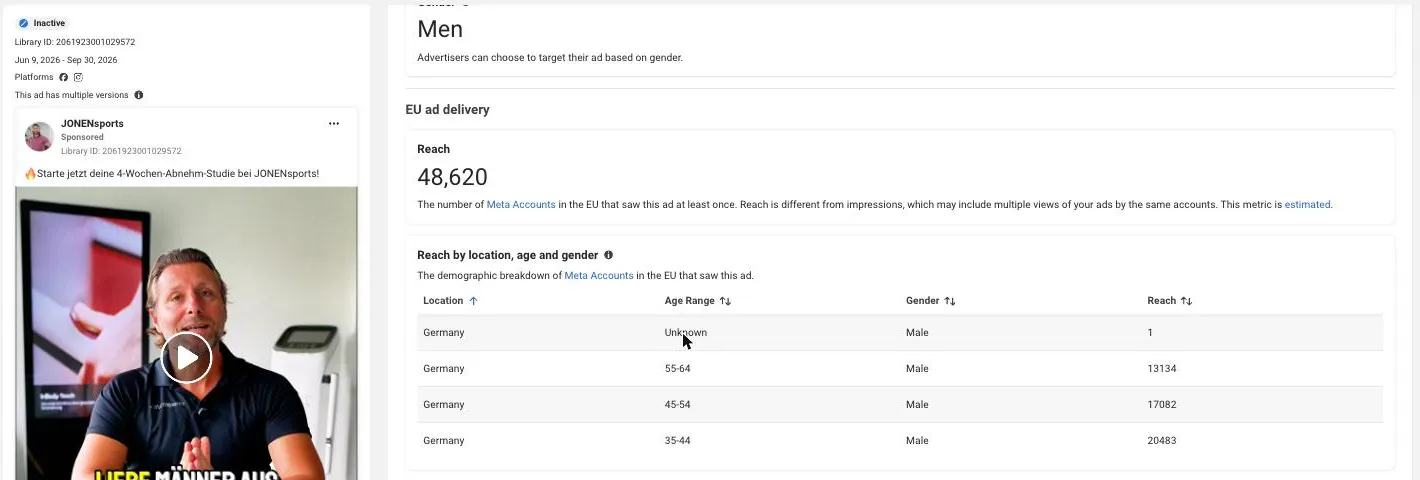Viewport: 1420px width, 480px height.
Task: Click reach value 13134
Action: [1162, 368]
